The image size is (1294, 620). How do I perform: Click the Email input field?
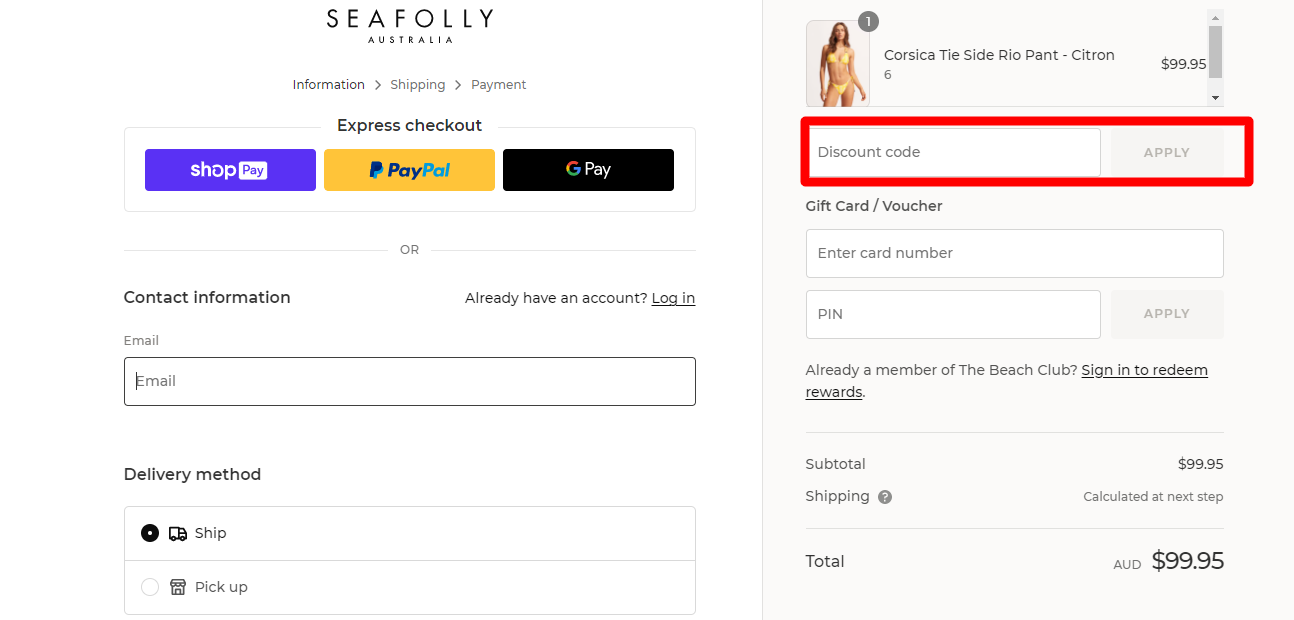tap(409, 381)
